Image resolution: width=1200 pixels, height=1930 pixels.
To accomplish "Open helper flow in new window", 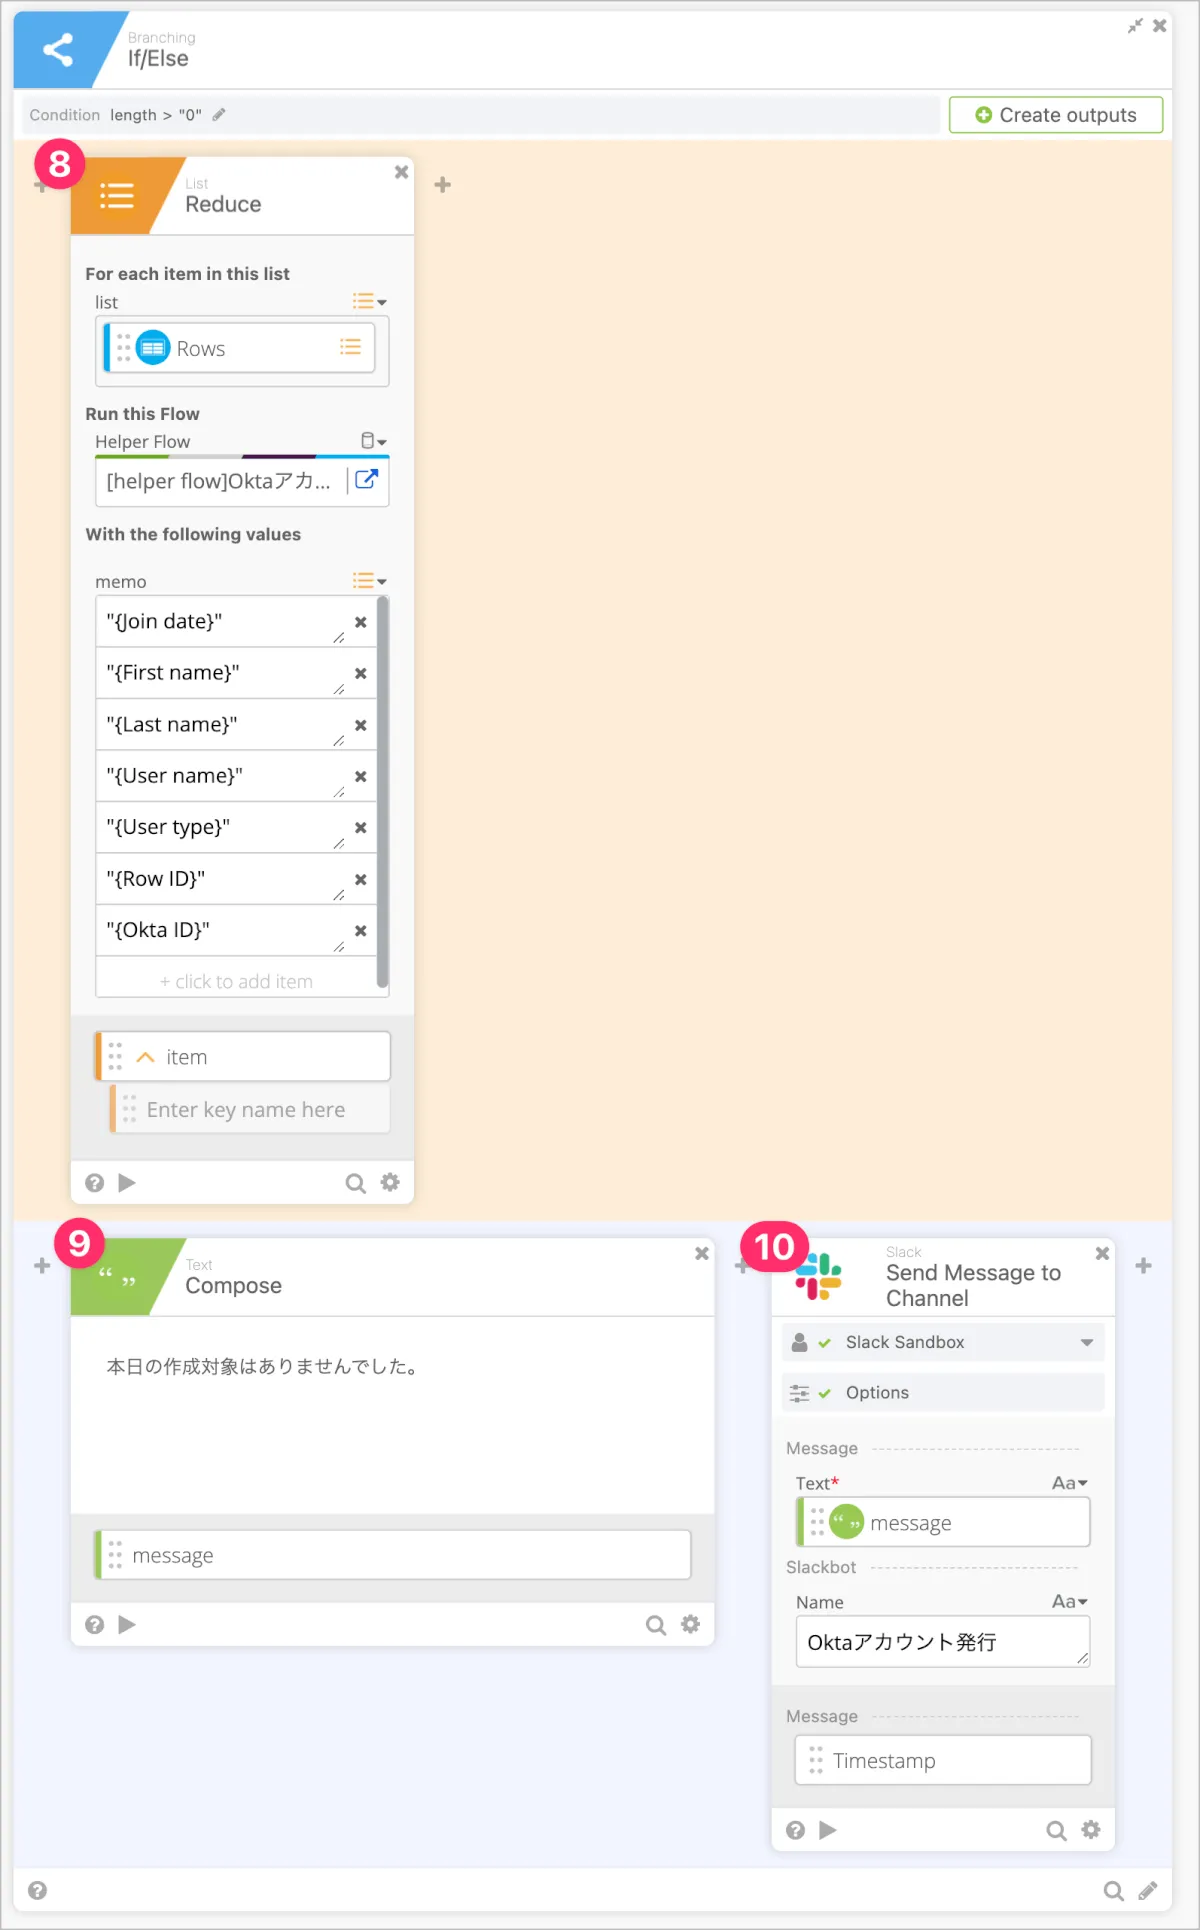I will tap(367, 480).
